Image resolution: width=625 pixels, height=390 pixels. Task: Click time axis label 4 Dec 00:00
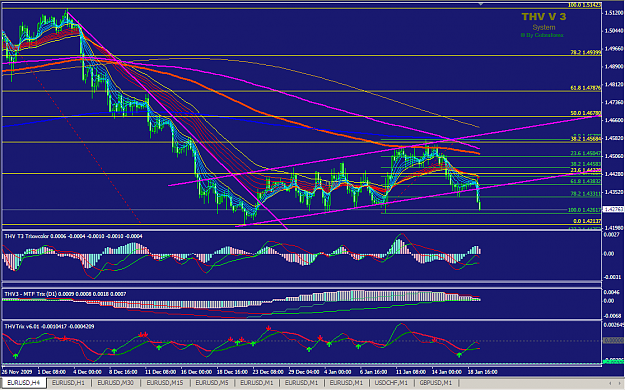pyautogui.click(x=88, y=372)
